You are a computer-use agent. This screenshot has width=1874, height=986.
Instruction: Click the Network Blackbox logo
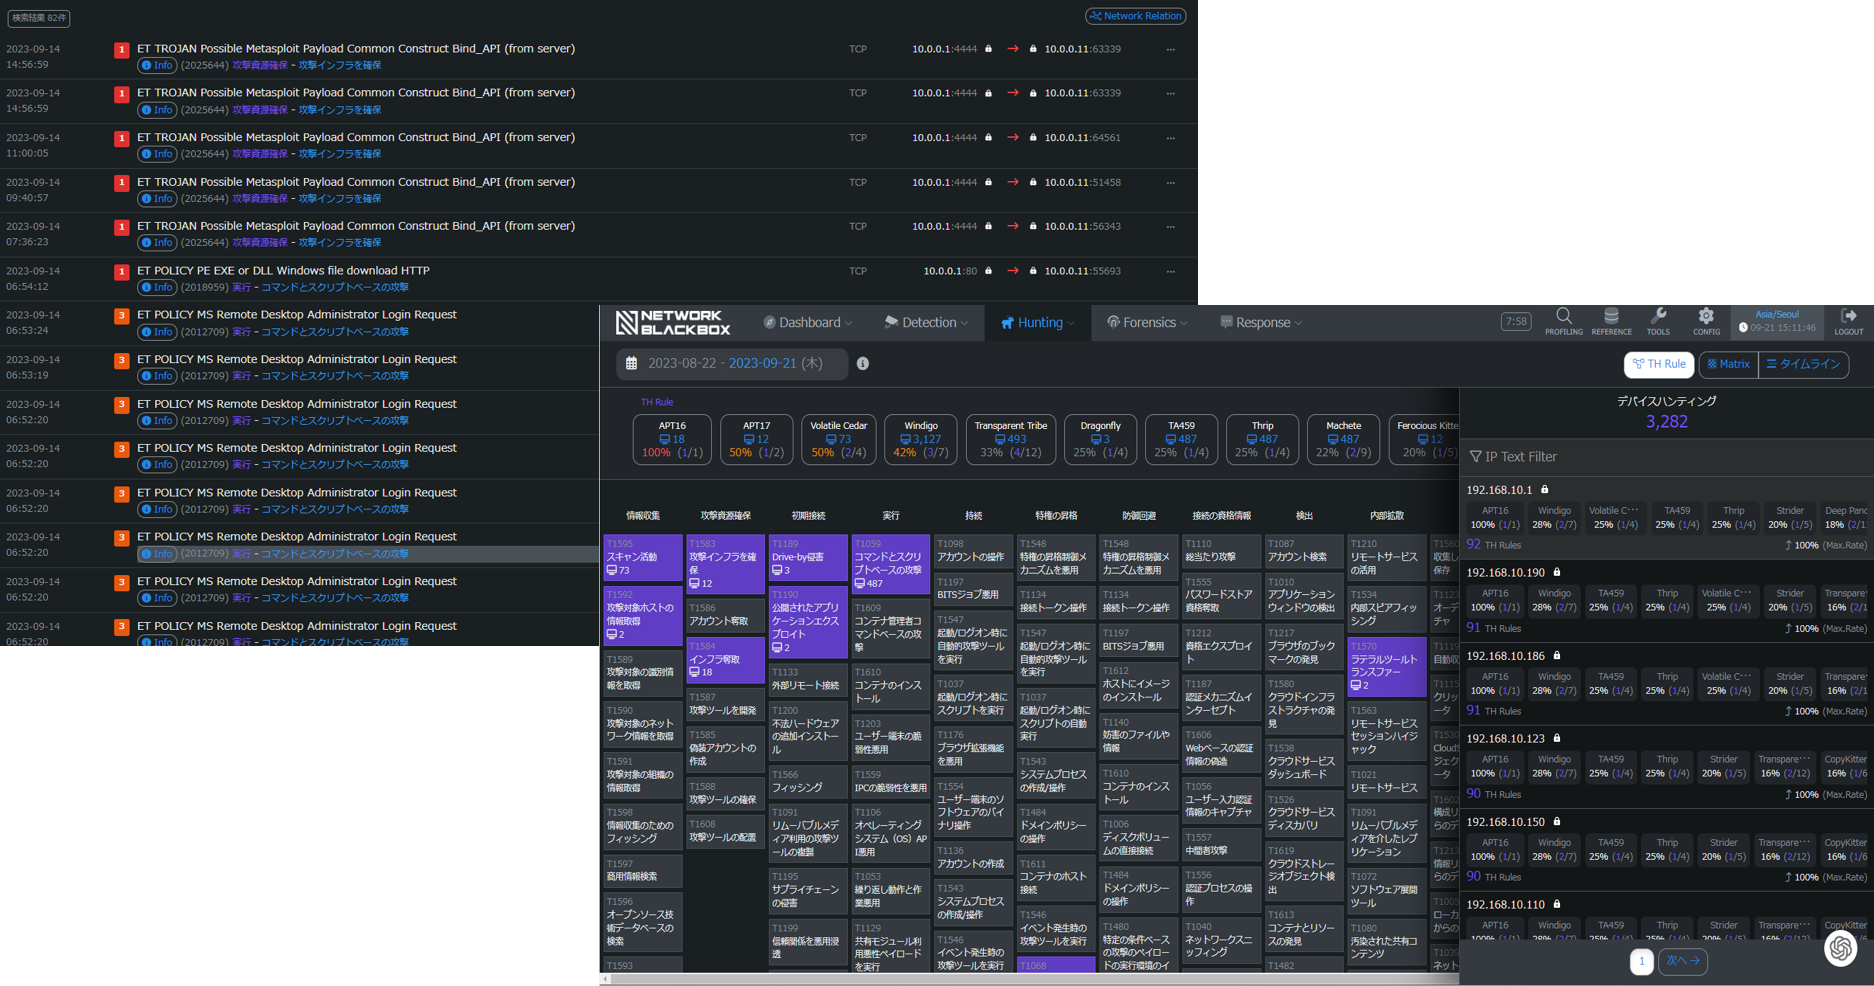pyautogui.click(x=673, y=323)
